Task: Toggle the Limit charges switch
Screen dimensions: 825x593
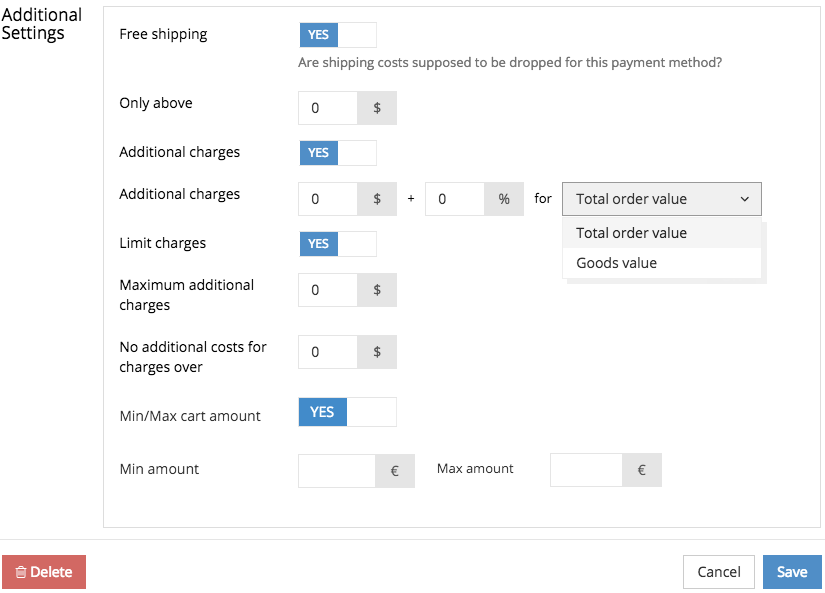Action: point(338,244)
